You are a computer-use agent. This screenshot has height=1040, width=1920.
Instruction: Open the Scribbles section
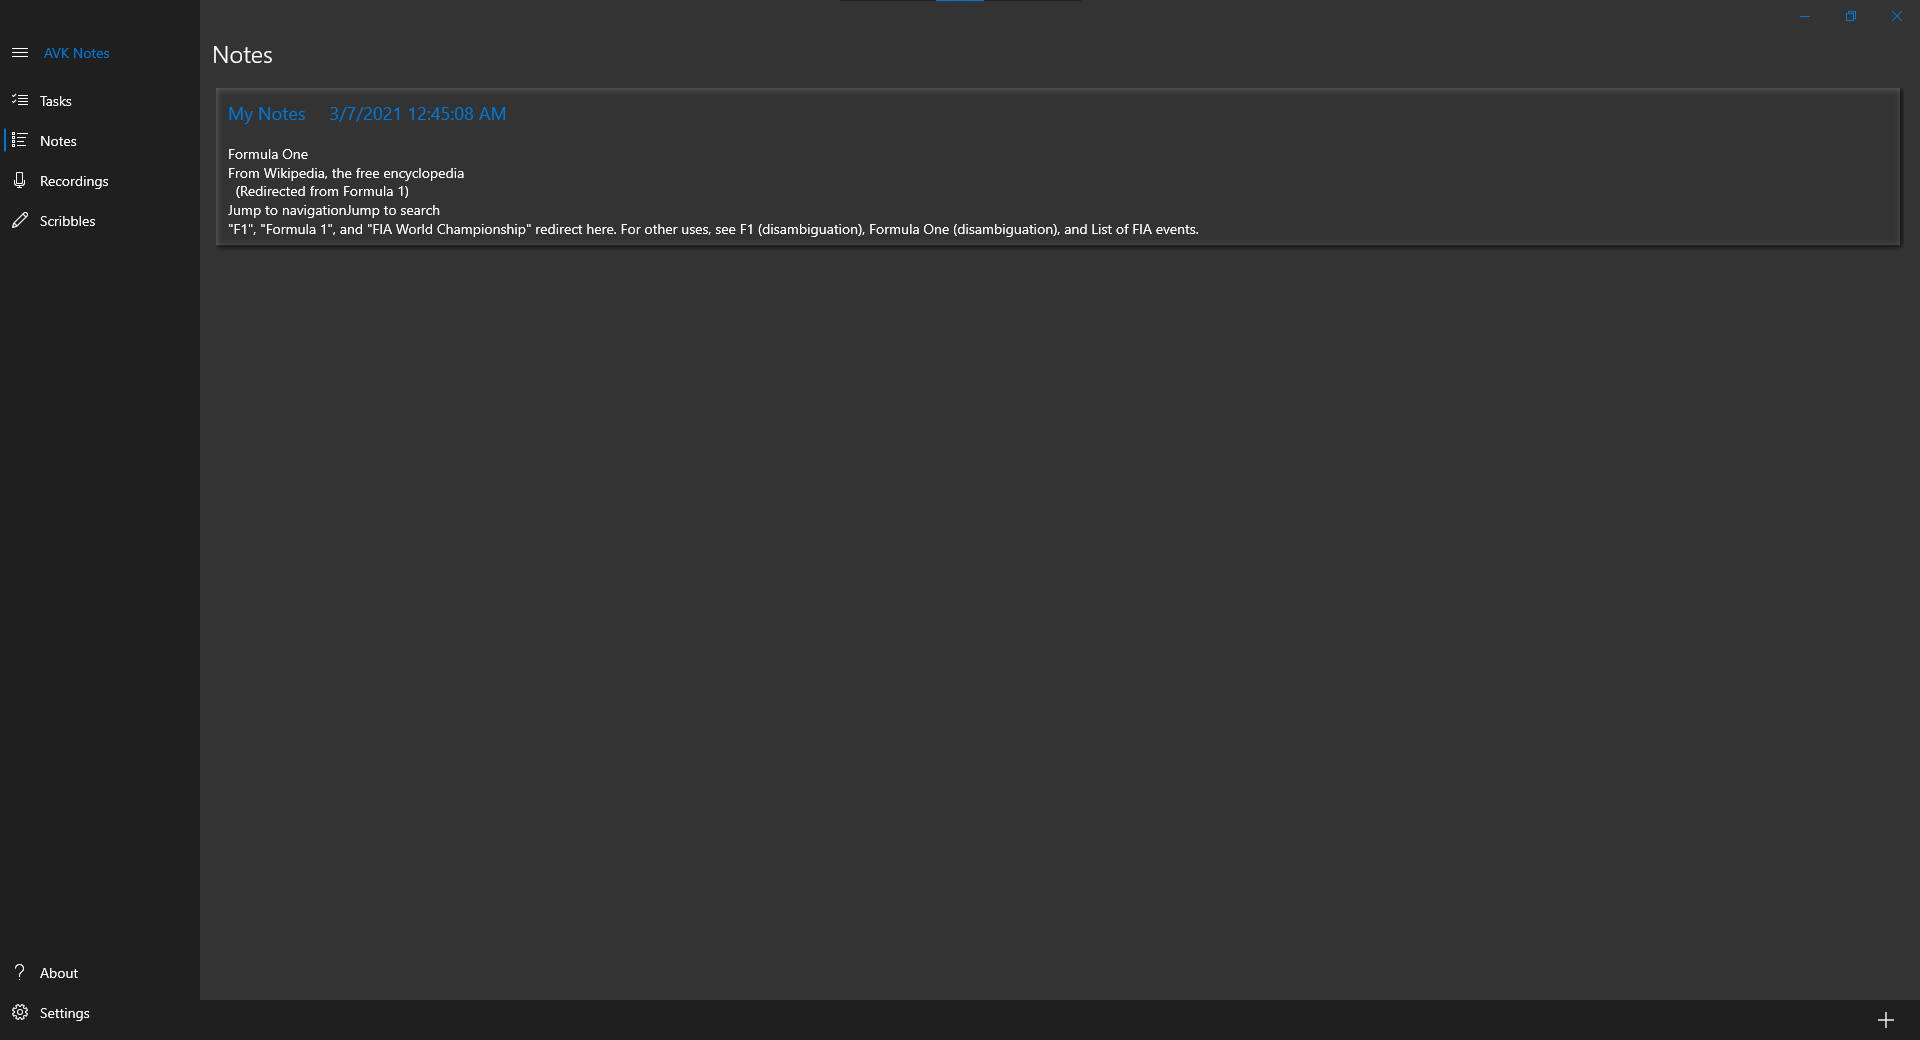100,221
